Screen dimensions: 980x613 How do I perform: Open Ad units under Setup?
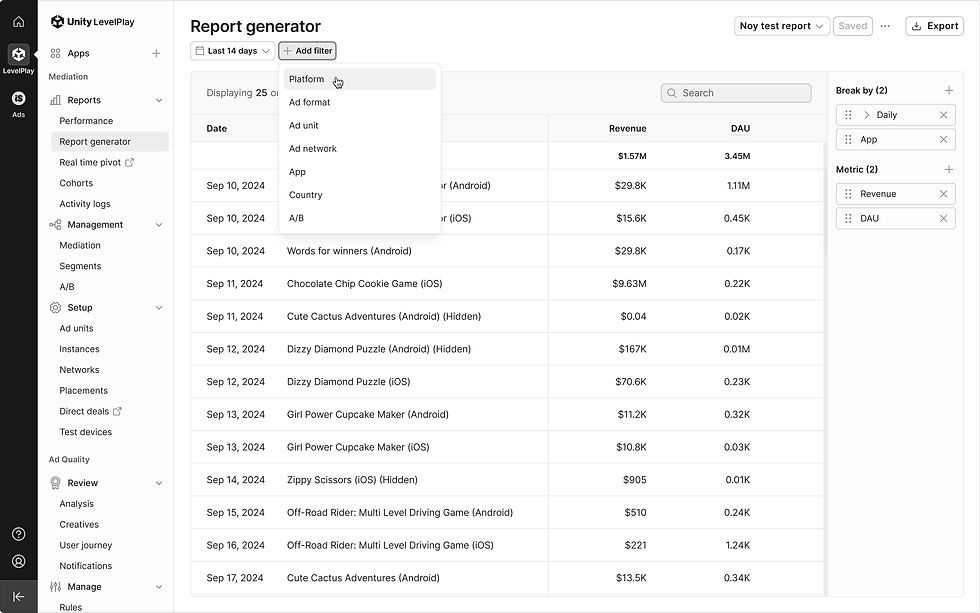pos(76,328)
